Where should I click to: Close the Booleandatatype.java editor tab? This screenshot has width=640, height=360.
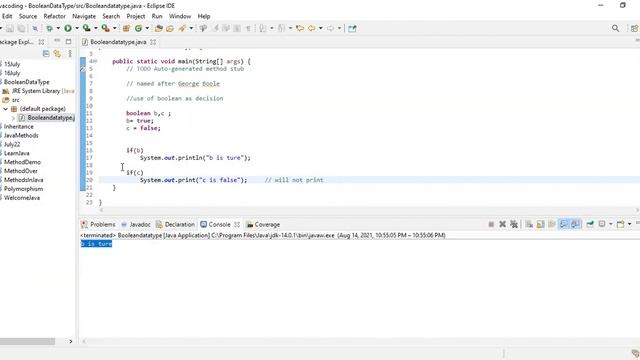[153, 42]
